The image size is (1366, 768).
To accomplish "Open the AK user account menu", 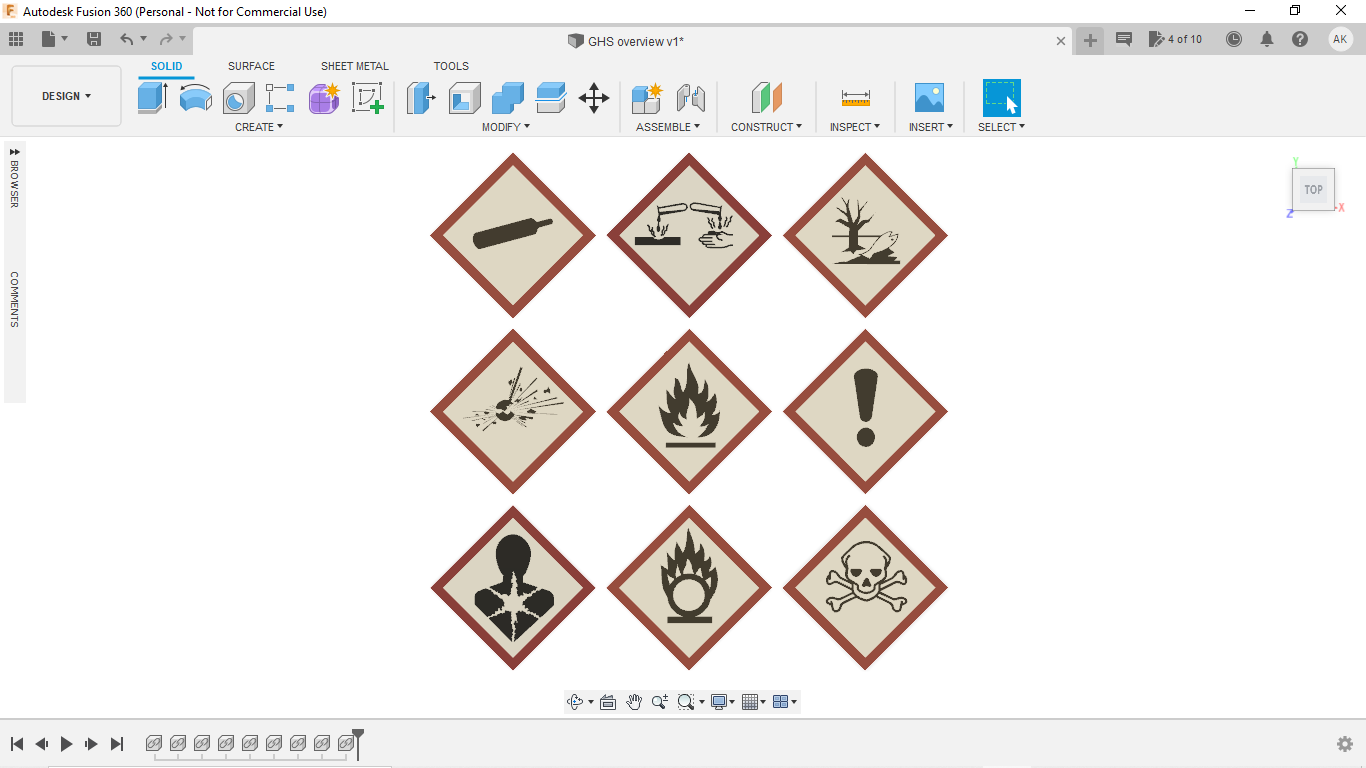I will (1340, 39).
